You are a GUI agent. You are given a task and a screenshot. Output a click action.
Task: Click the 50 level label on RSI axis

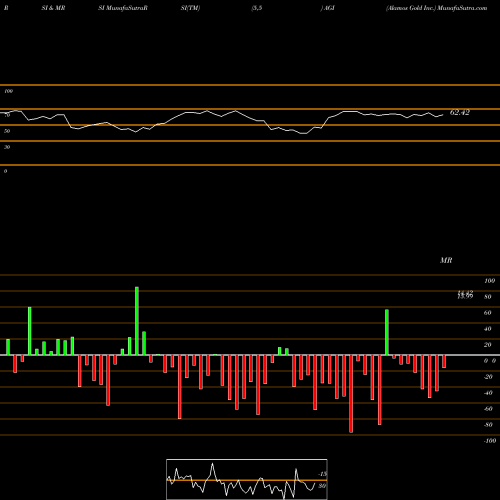click(x=7, y=131)
